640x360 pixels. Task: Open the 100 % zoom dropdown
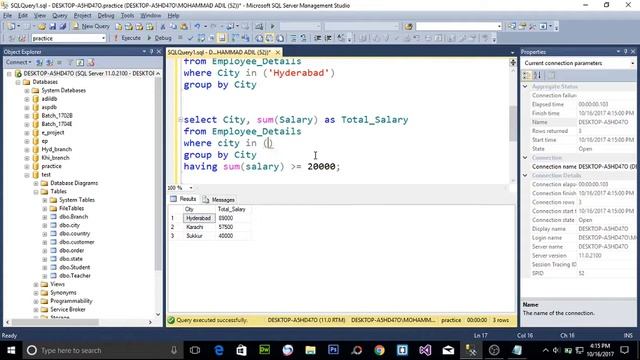191,188
